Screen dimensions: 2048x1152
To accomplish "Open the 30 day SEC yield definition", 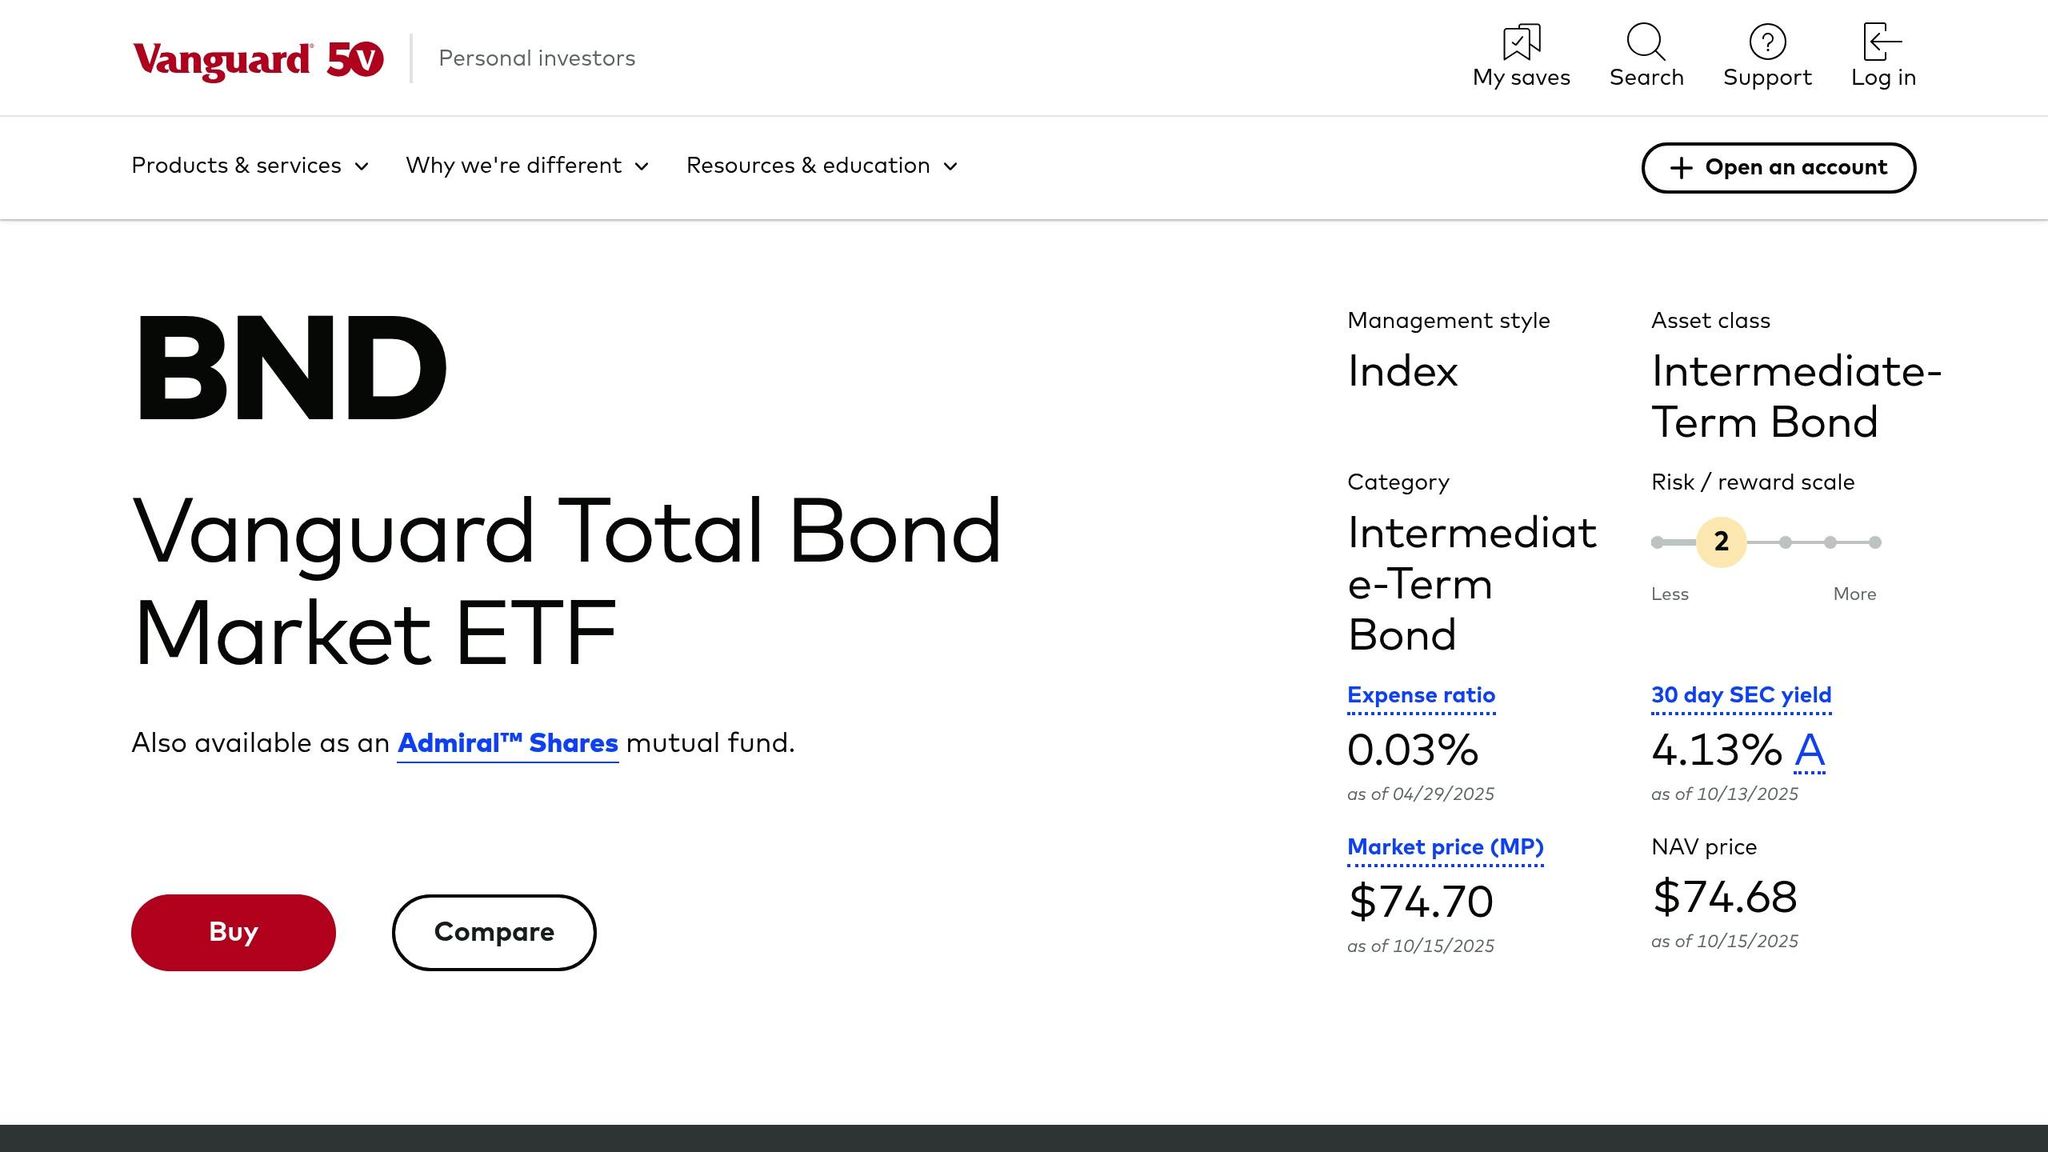I will point(1741,694).
